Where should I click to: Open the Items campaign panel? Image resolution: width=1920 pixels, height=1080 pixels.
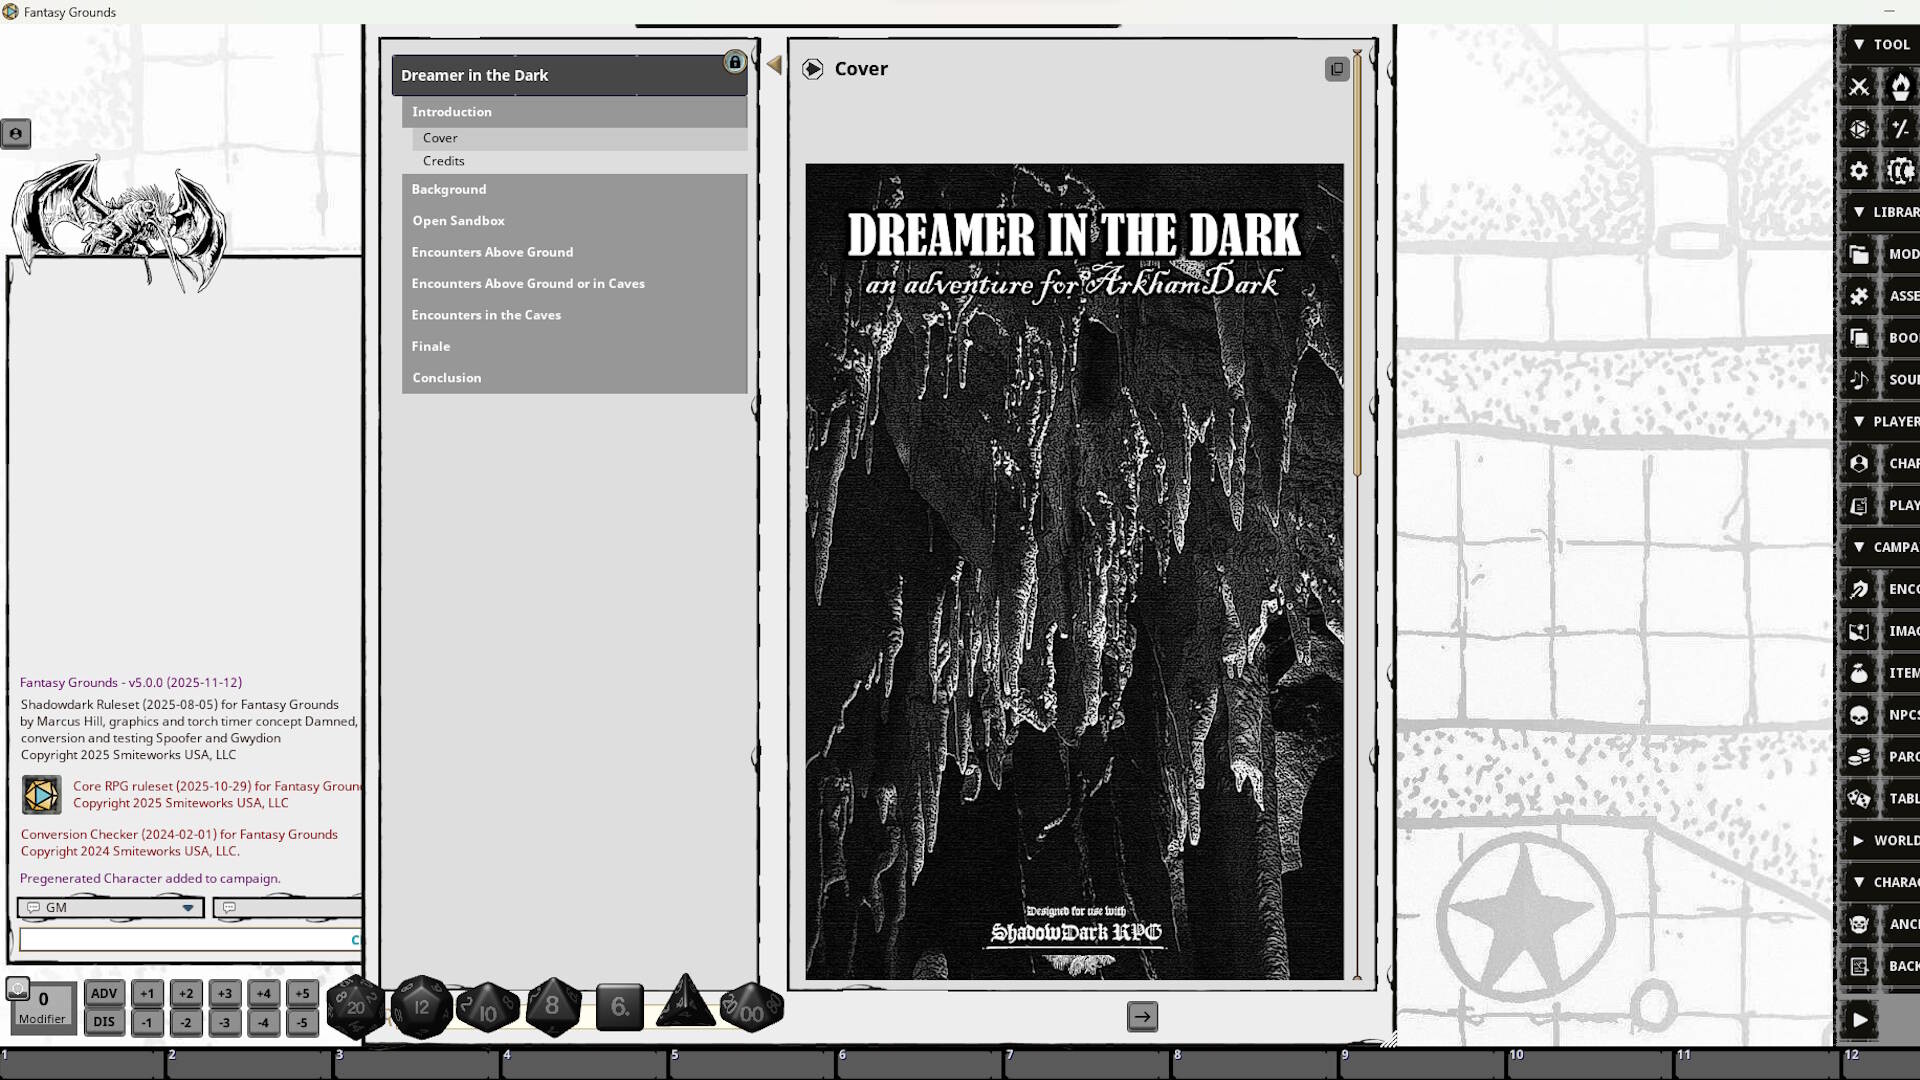(x=1860, y=673)
